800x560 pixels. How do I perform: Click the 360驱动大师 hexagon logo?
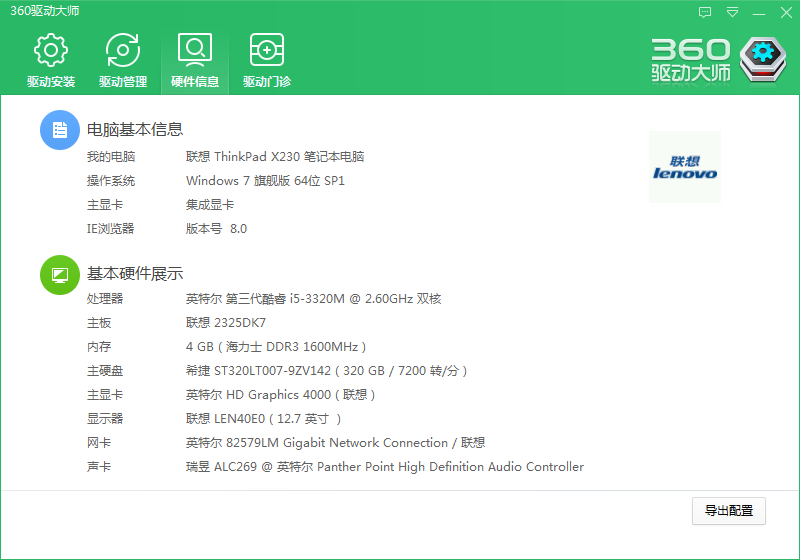coord(763,59)
